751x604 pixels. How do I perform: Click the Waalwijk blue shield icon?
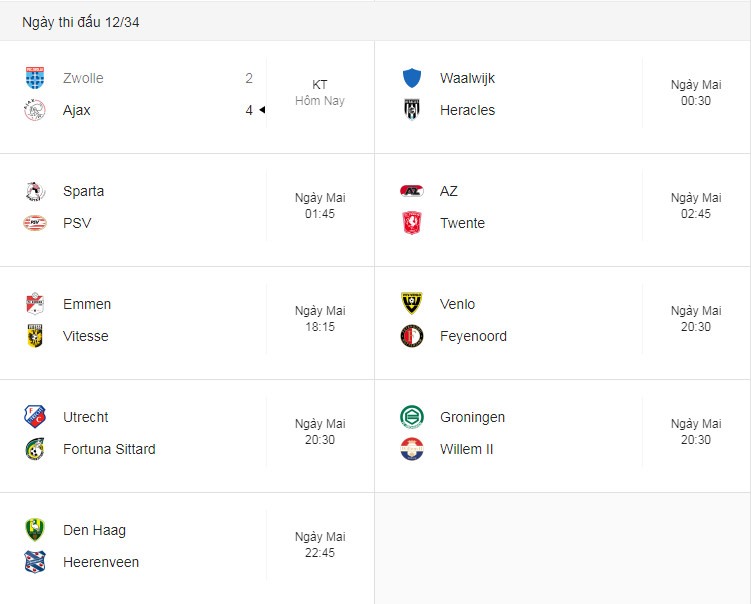pyautogui.click(x=412, y=78)
